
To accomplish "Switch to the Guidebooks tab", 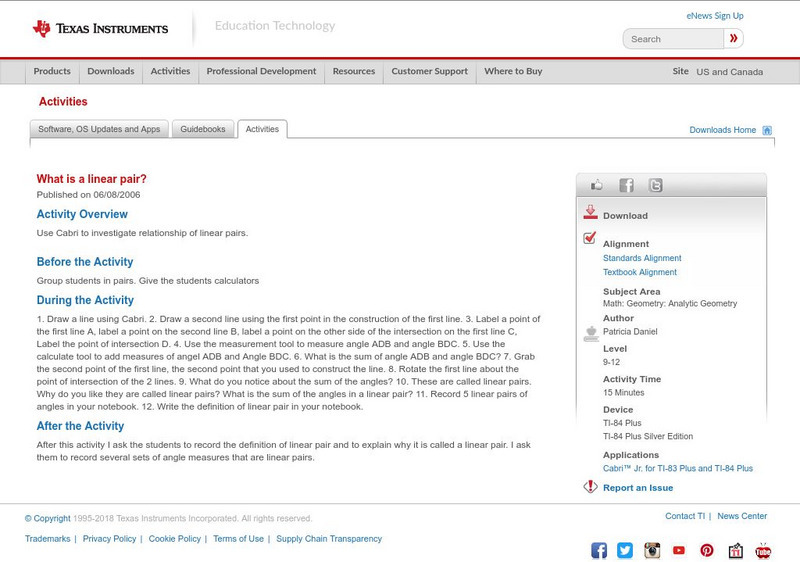I will point(203,129).
